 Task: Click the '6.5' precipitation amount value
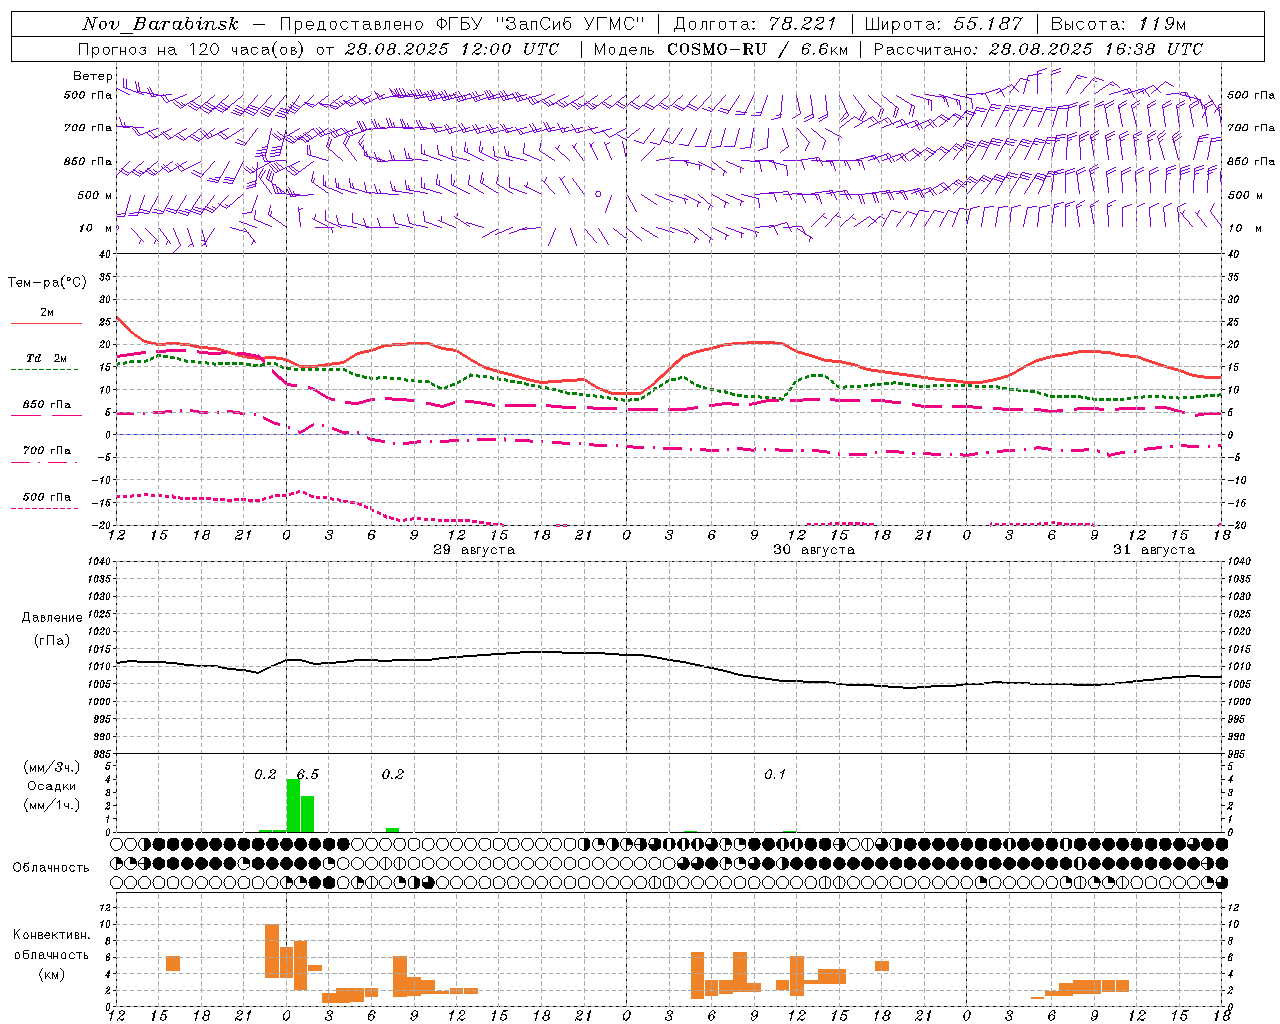308,775
